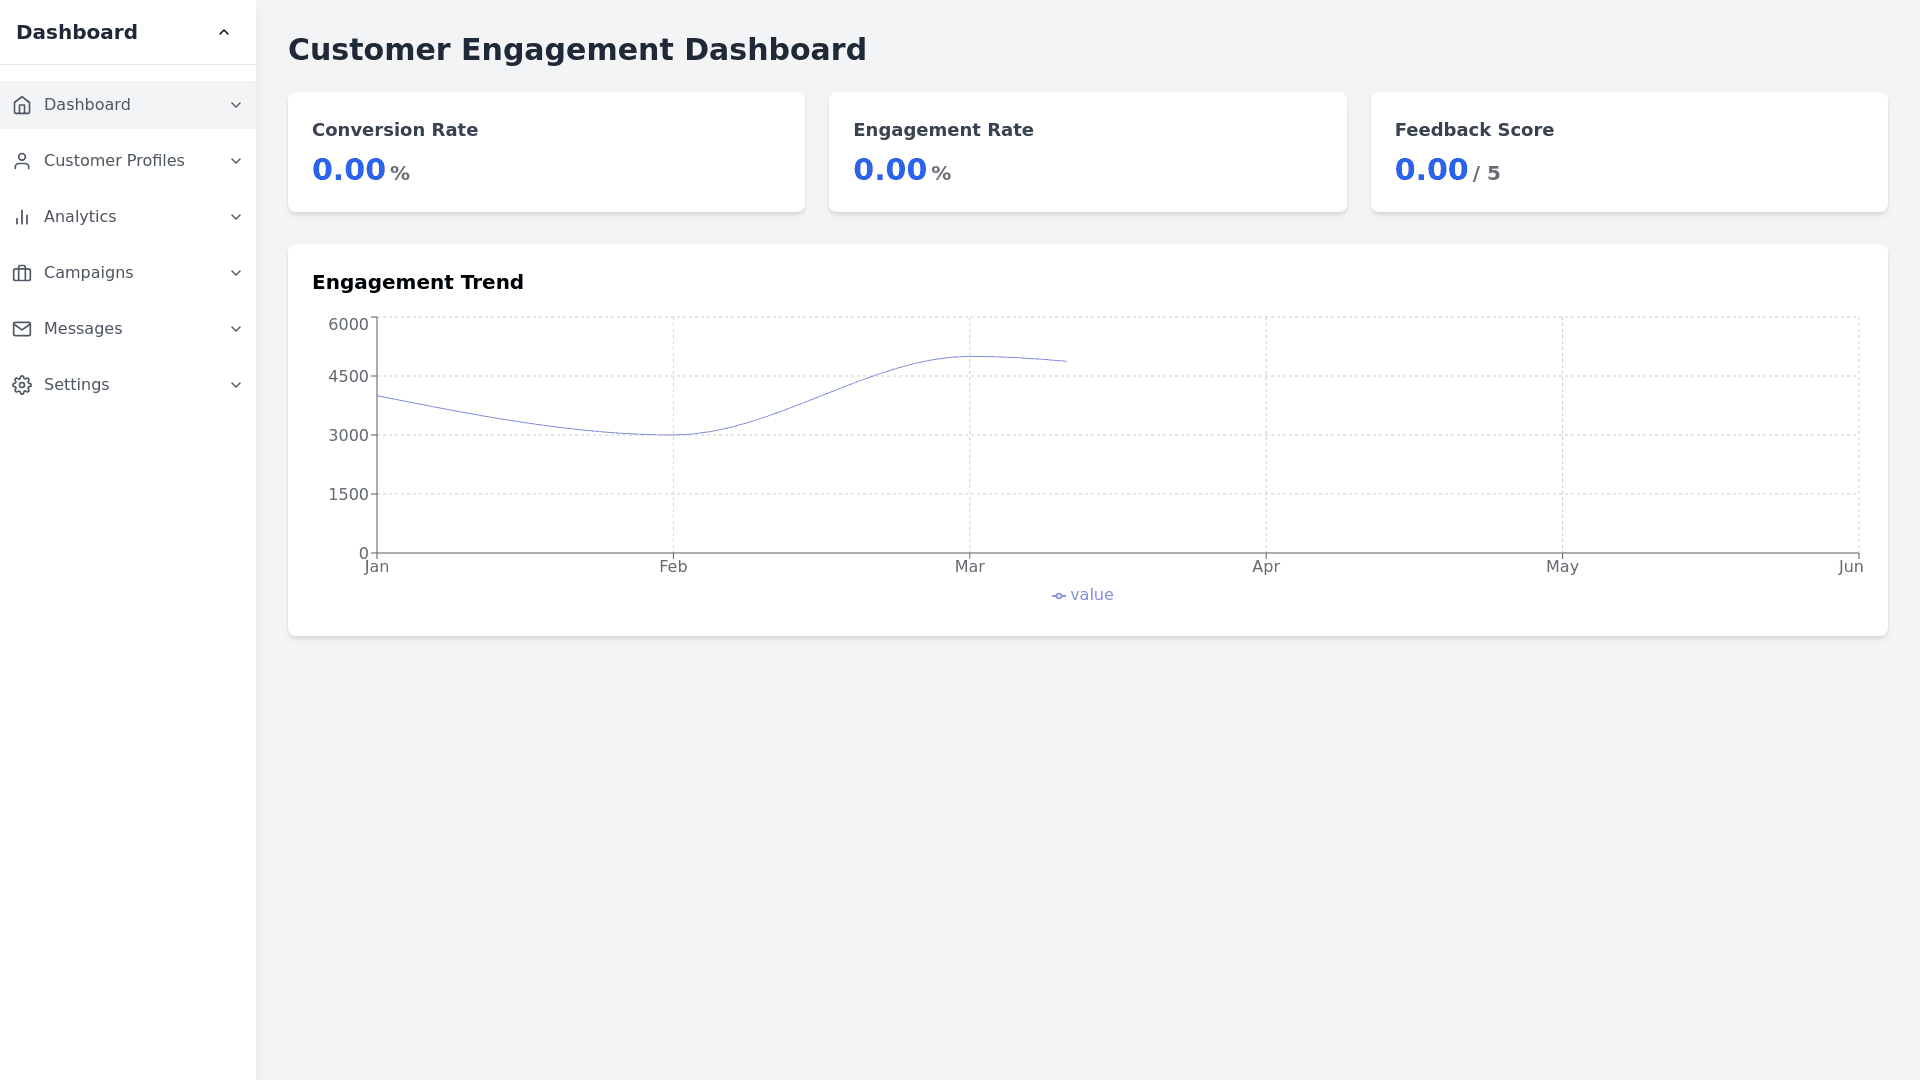The width and height of the screenshot is (1920, 1080).
Task: Collapse sidebar using top header chevron
Action: coord(224,32)
